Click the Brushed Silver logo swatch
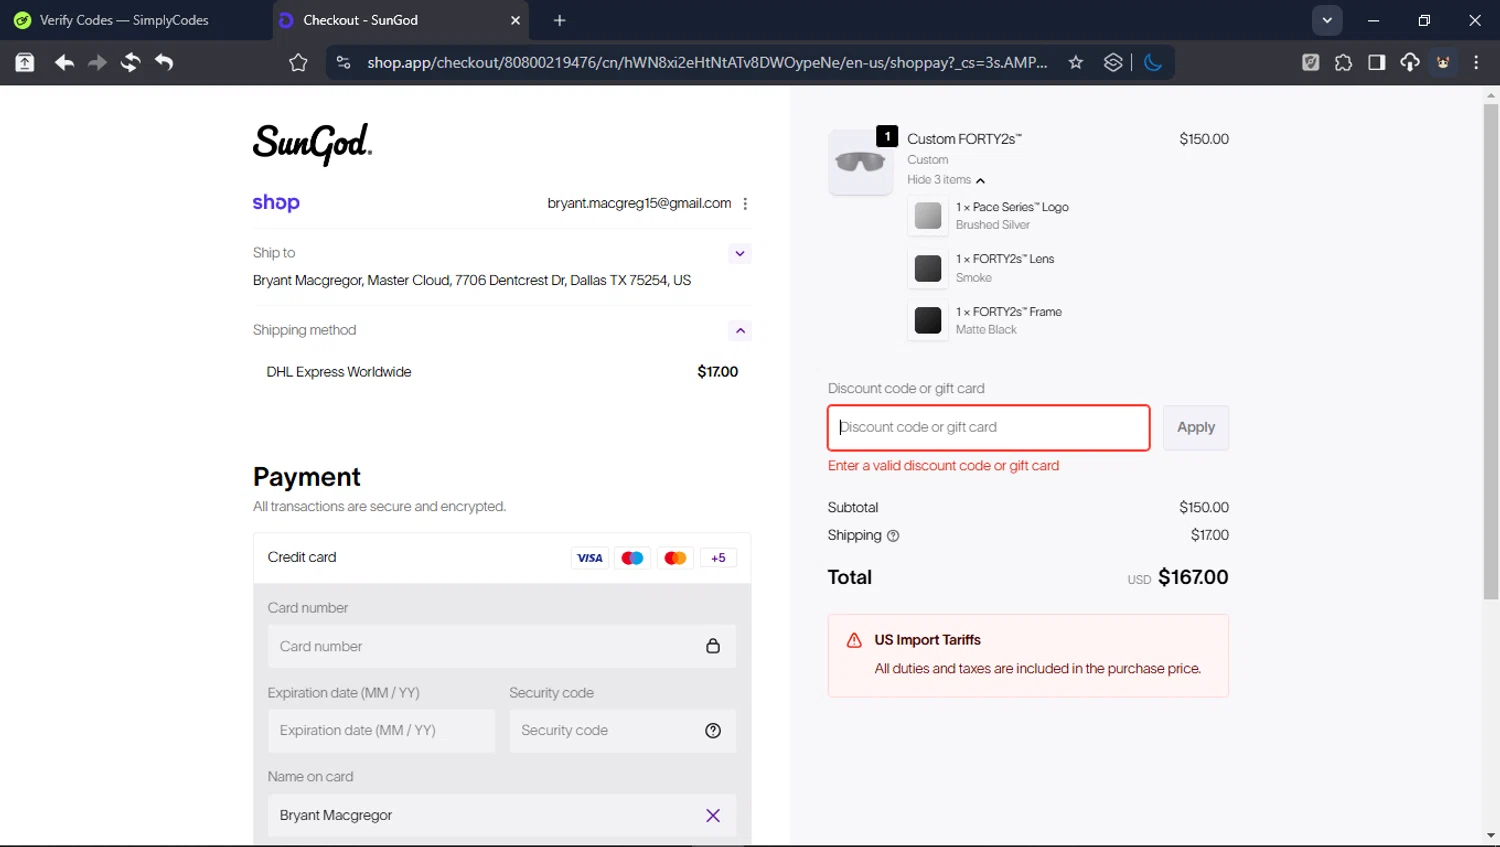1500x847 pixels. [928, 216]
